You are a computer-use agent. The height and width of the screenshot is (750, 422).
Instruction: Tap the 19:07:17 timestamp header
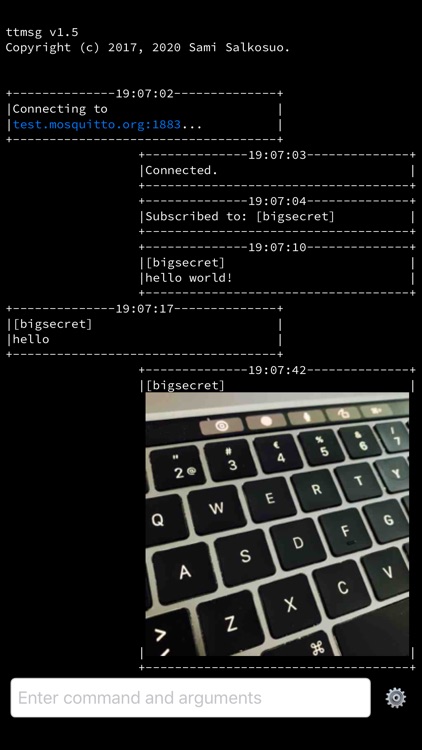144,309
